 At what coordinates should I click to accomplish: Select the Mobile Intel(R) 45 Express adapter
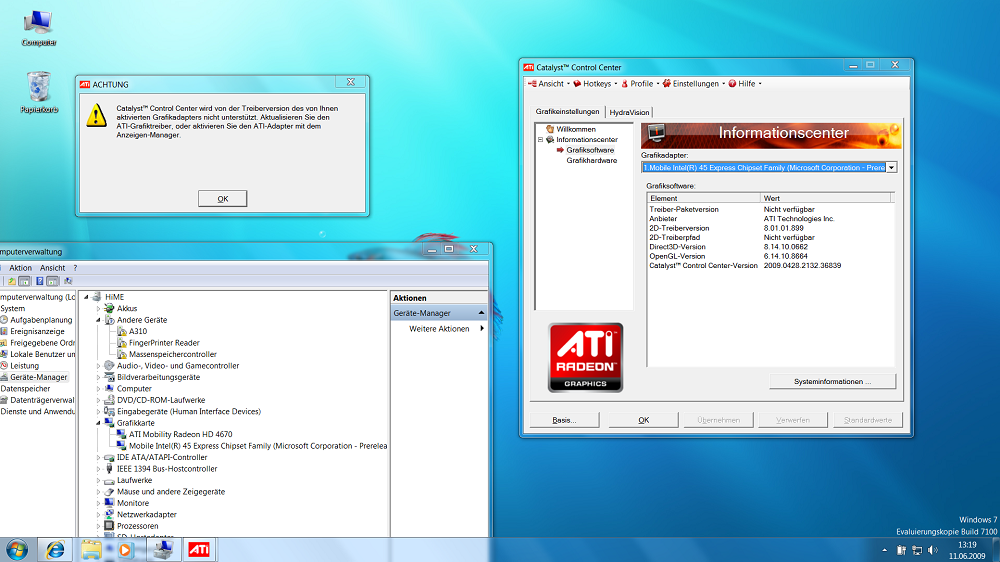coord(258,446)
